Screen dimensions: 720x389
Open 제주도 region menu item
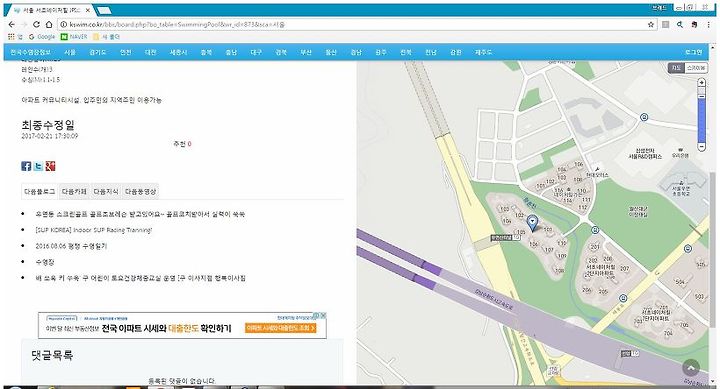(484, 52)
